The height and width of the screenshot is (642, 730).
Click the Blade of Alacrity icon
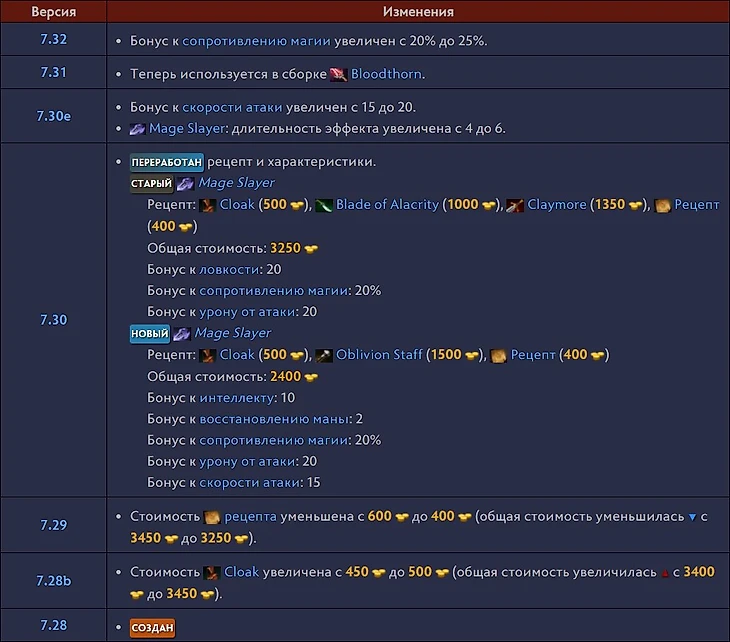coord(323,205)
